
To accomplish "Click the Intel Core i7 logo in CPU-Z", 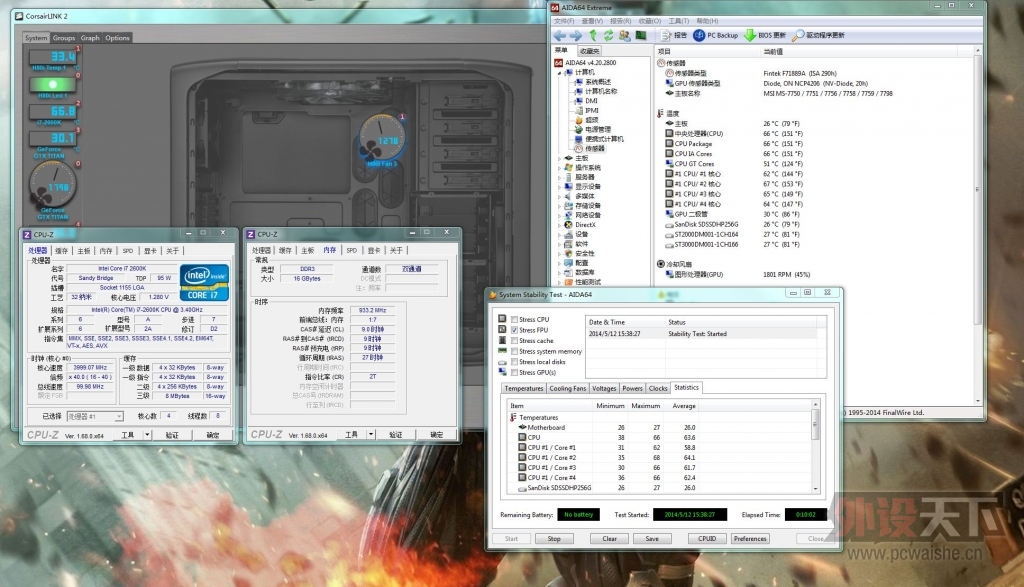I will [204, 282].
